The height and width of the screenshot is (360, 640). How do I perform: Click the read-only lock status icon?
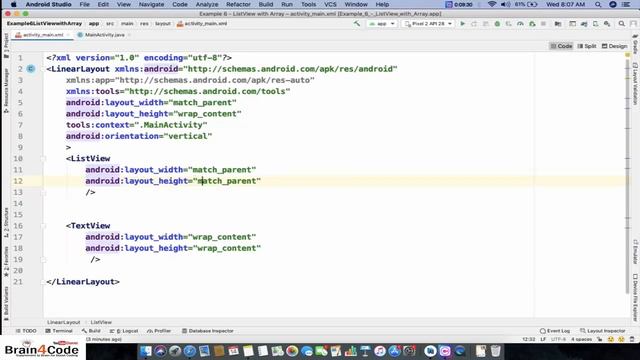click(x=600, y=340)
